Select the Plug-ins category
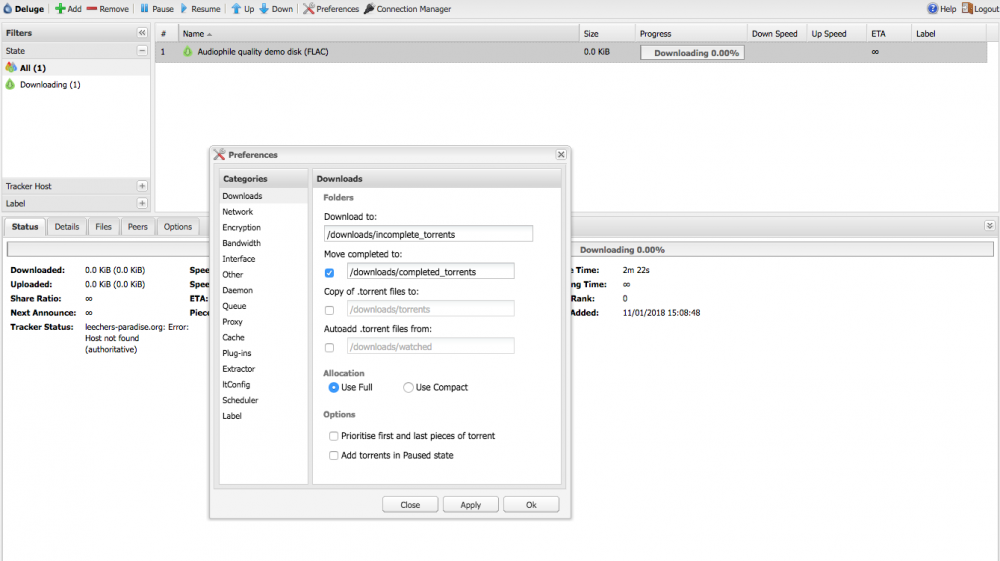This screenshot has width=1000, height=561. tap(263, 353)
